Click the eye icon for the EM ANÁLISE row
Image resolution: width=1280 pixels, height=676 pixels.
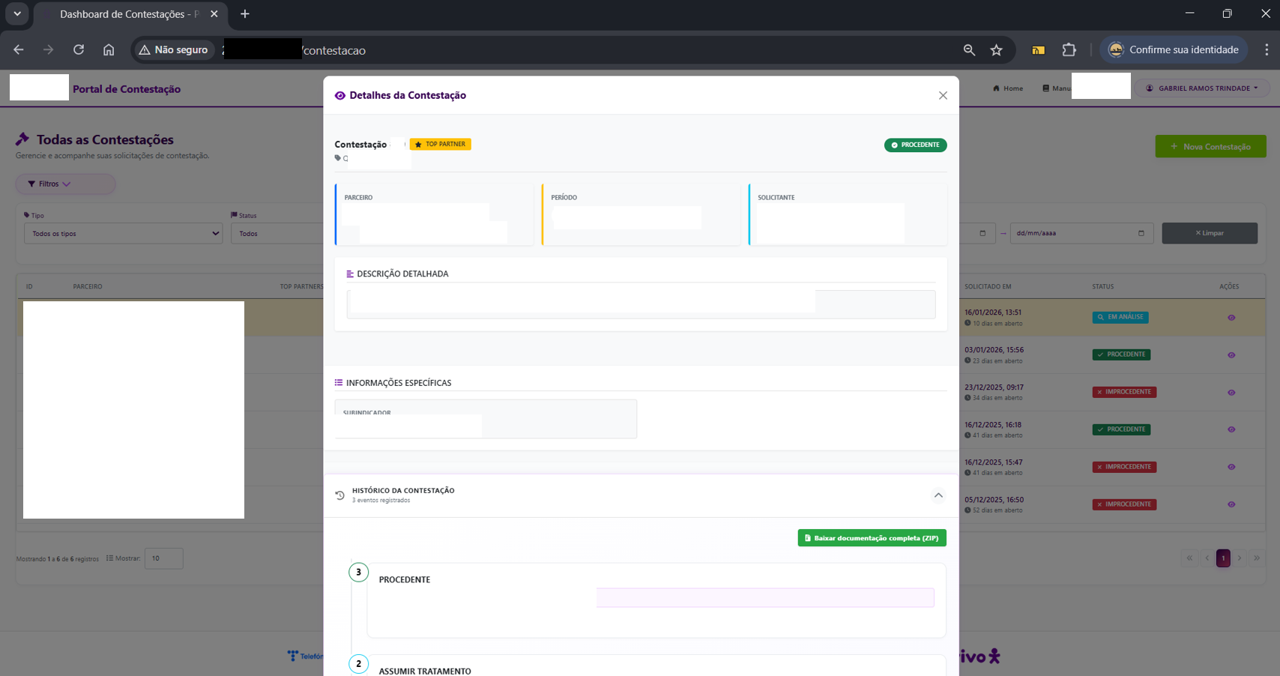coord(1232,317)
